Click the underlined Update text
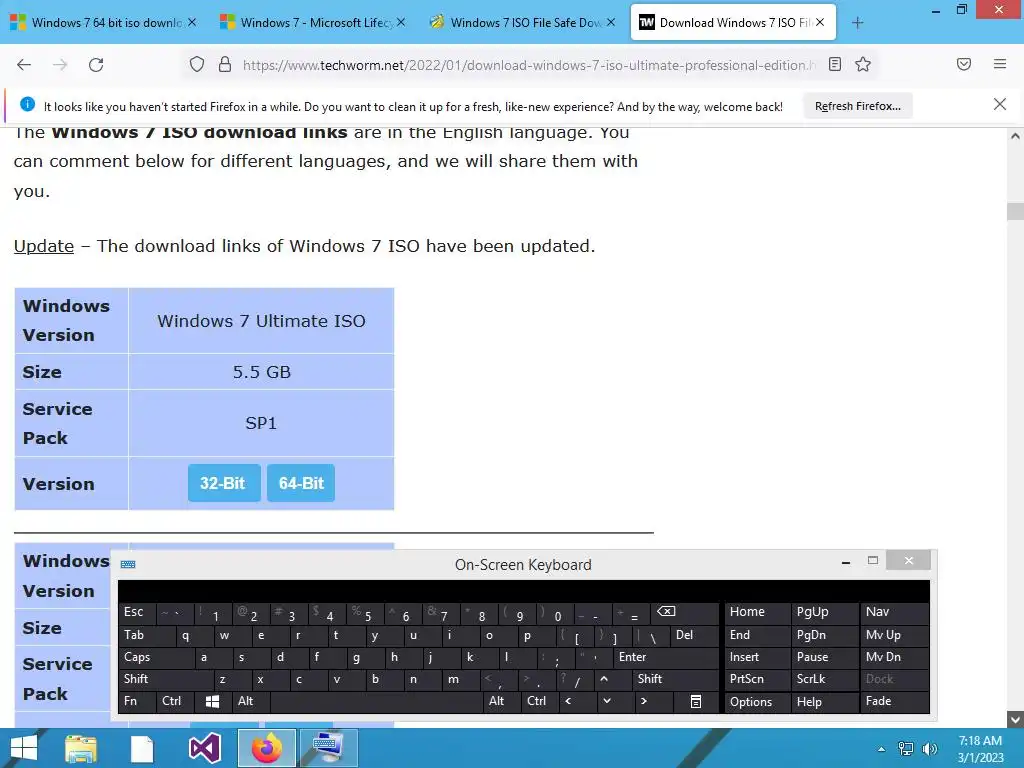Viewport: 1024px width, 768px height. pyautogui.click(x=44, y=246)
